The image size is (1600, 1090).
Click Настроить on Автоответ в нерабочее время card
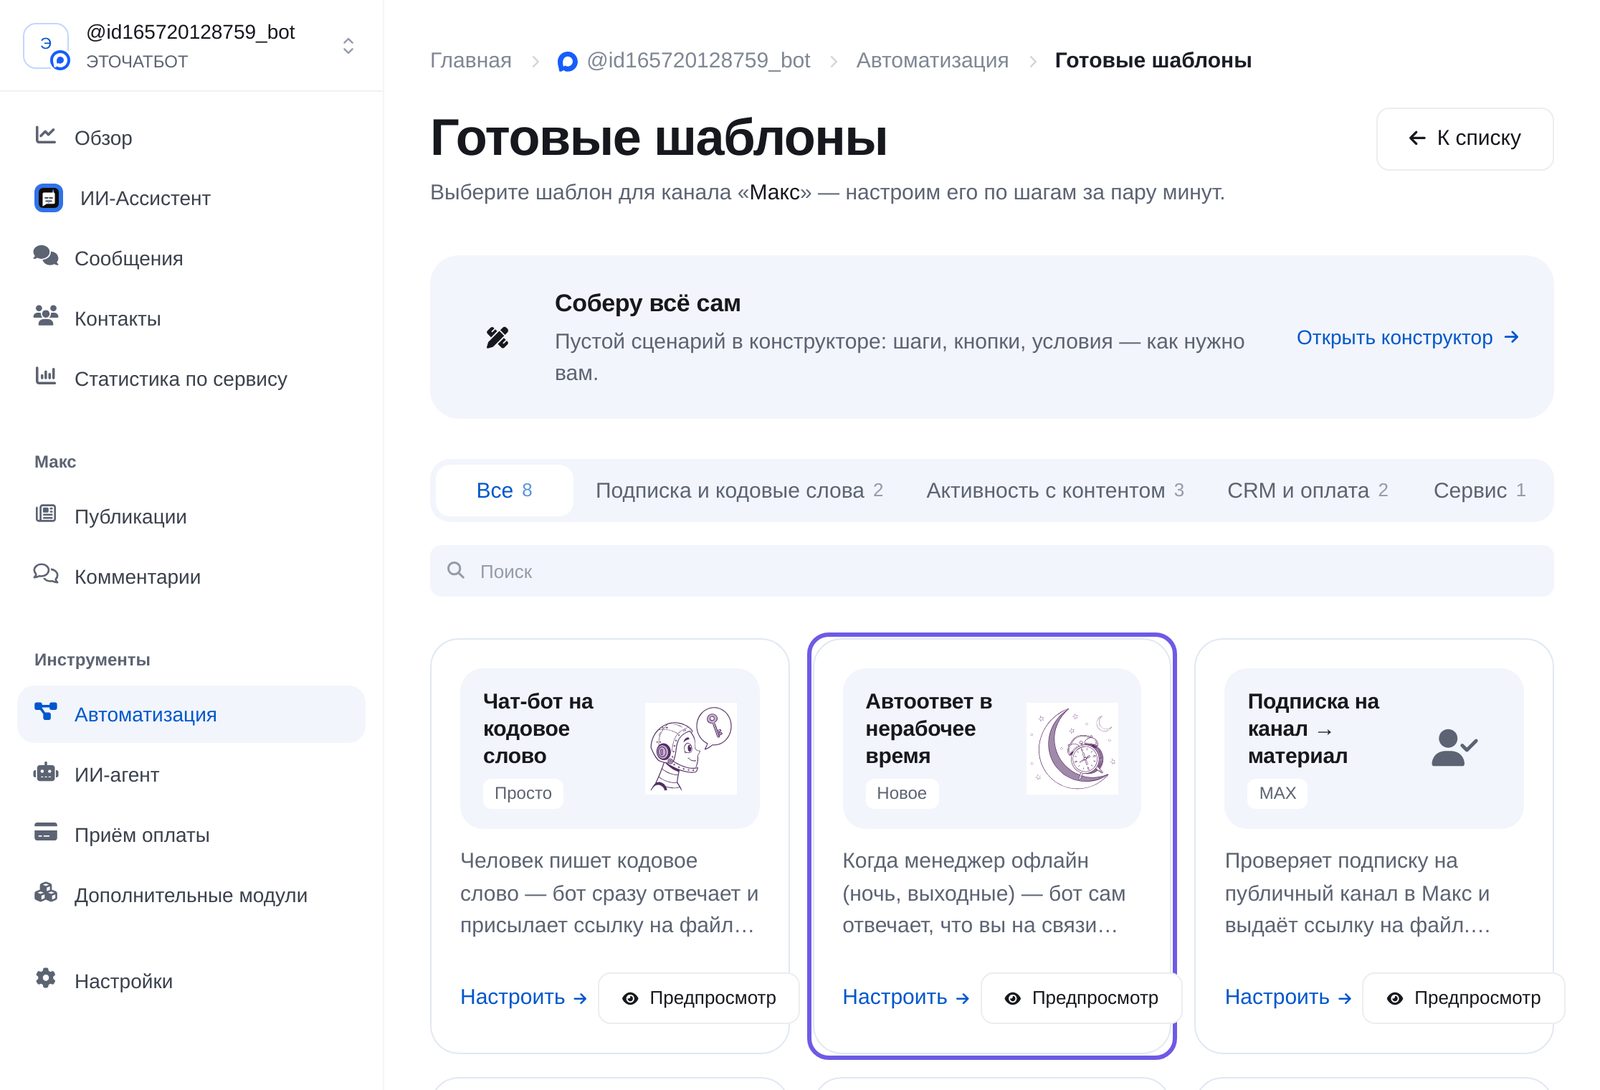[905, 997]
